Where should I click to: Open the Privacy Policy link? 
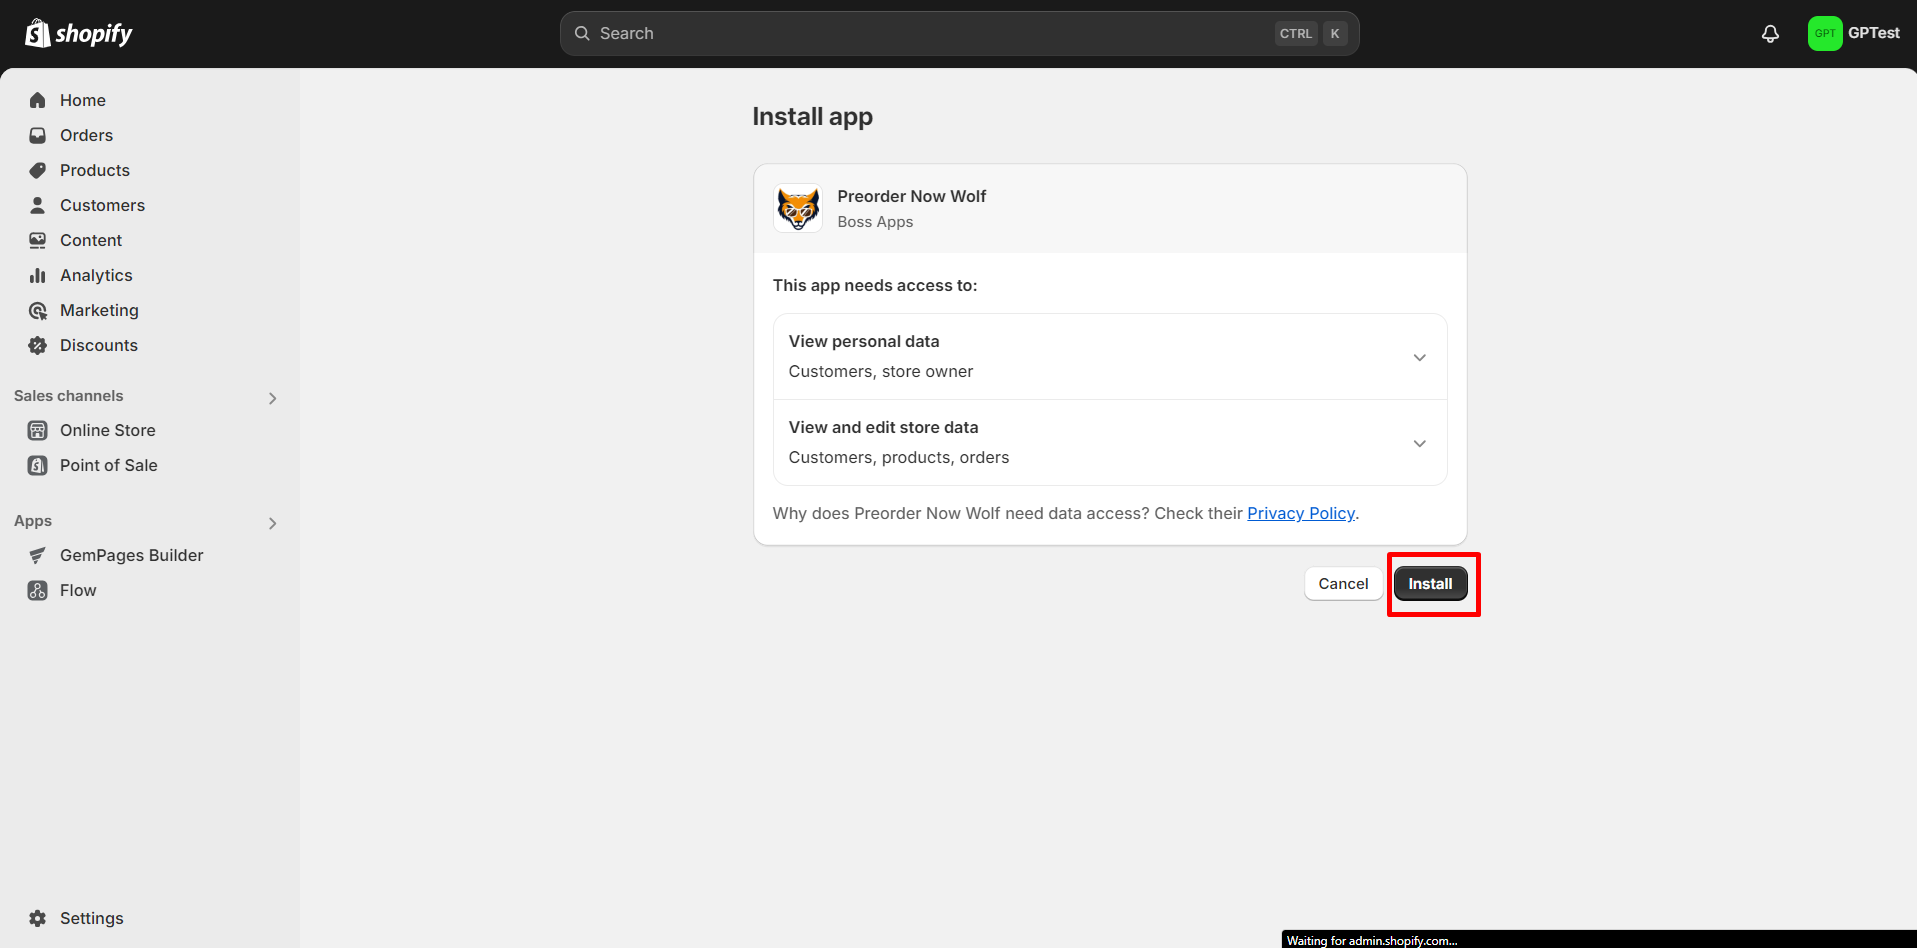(x=1300, y=513)
